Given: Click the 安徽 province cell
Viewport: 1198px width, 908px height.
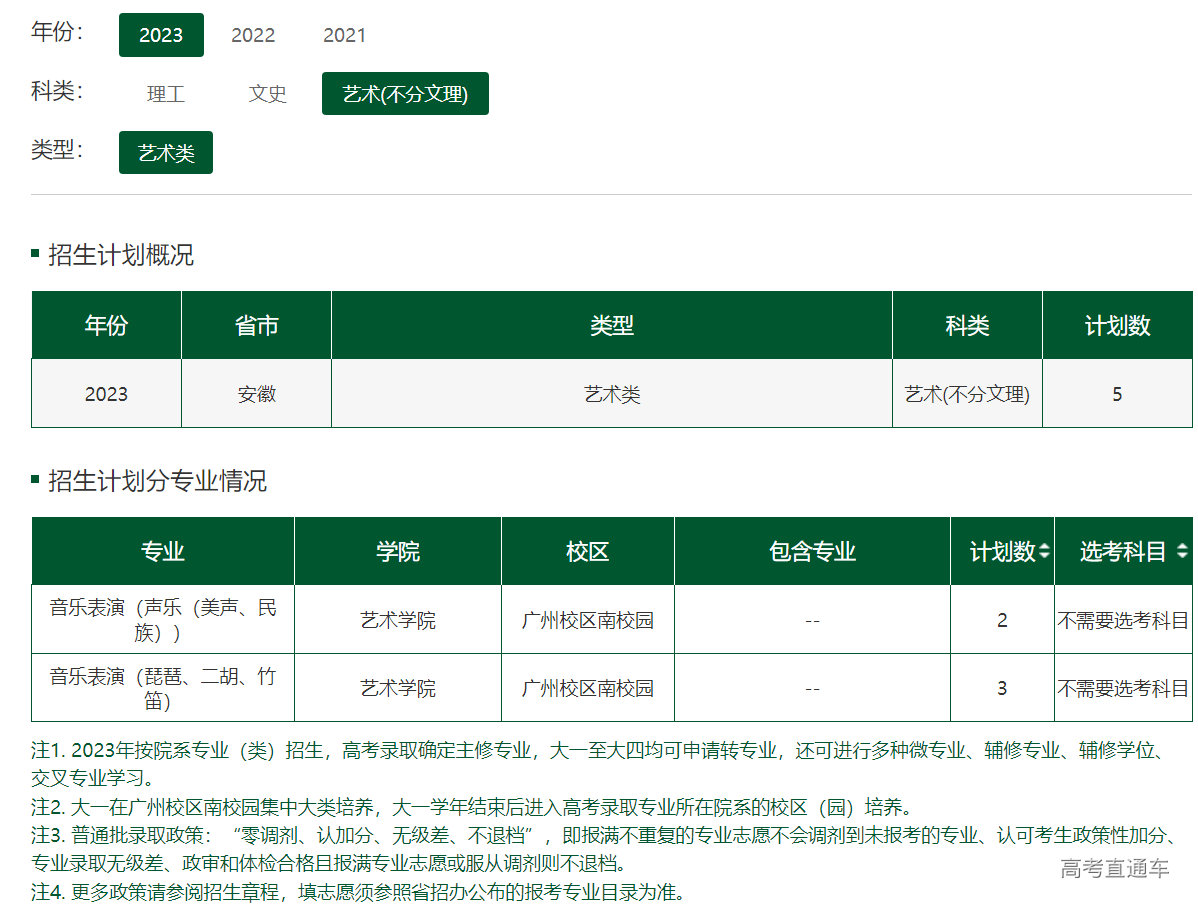Looking at the screenshot, I should click(256, 394).
